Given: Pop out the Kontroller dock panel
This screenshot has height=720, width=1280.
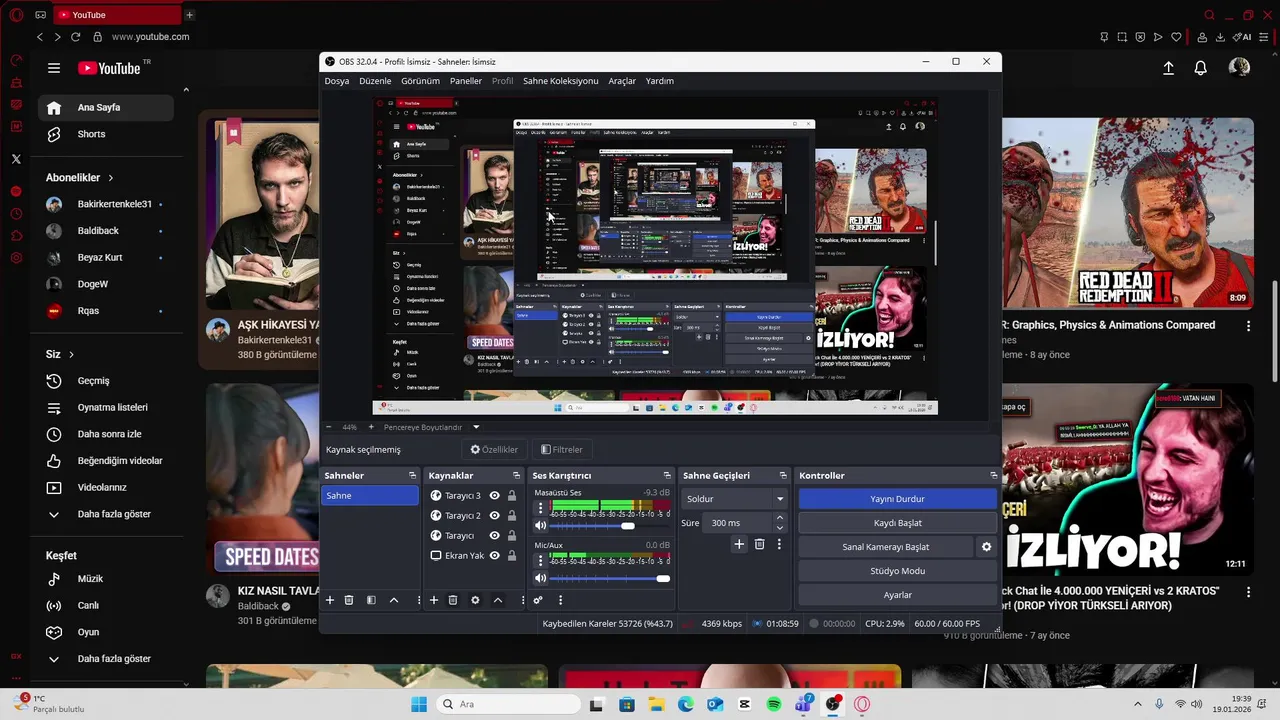Looking at the screenshot, I should tap(993, 476).
